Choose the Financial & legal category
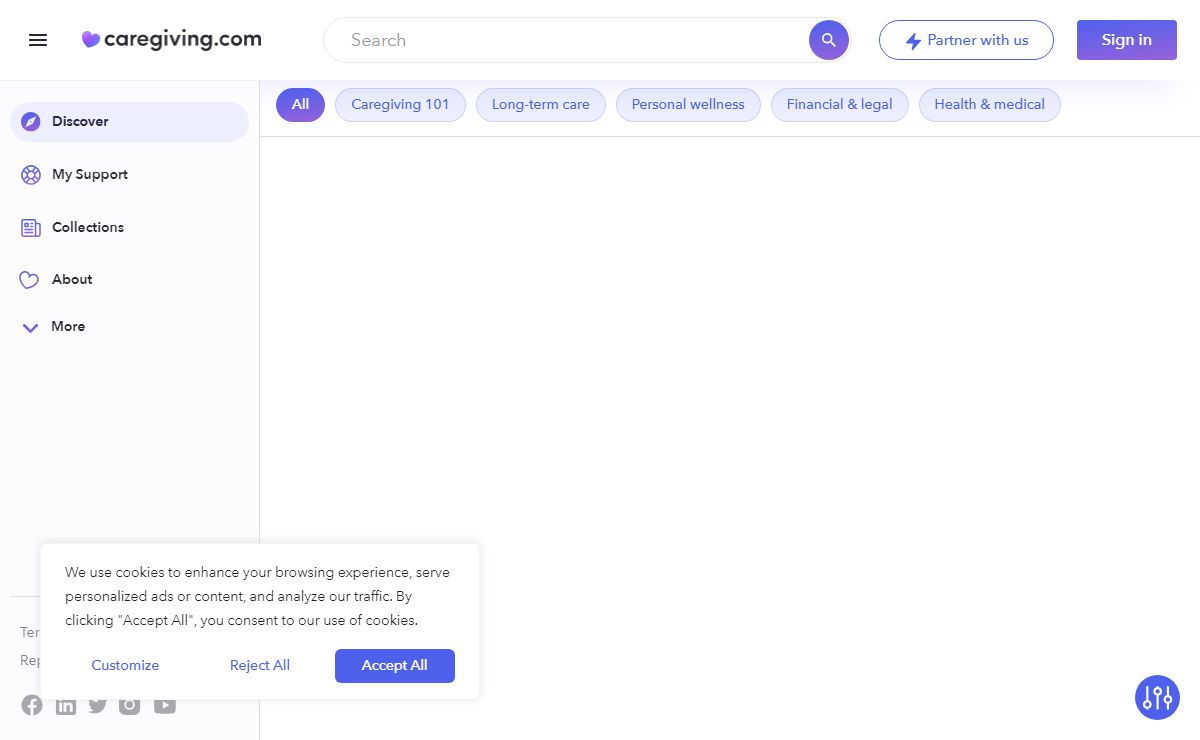 [839, 105]
